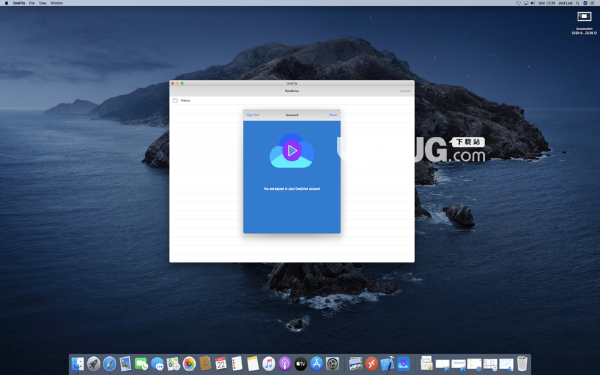Open Contacts from the Dock
600x375 pixels.
(205, 364)
